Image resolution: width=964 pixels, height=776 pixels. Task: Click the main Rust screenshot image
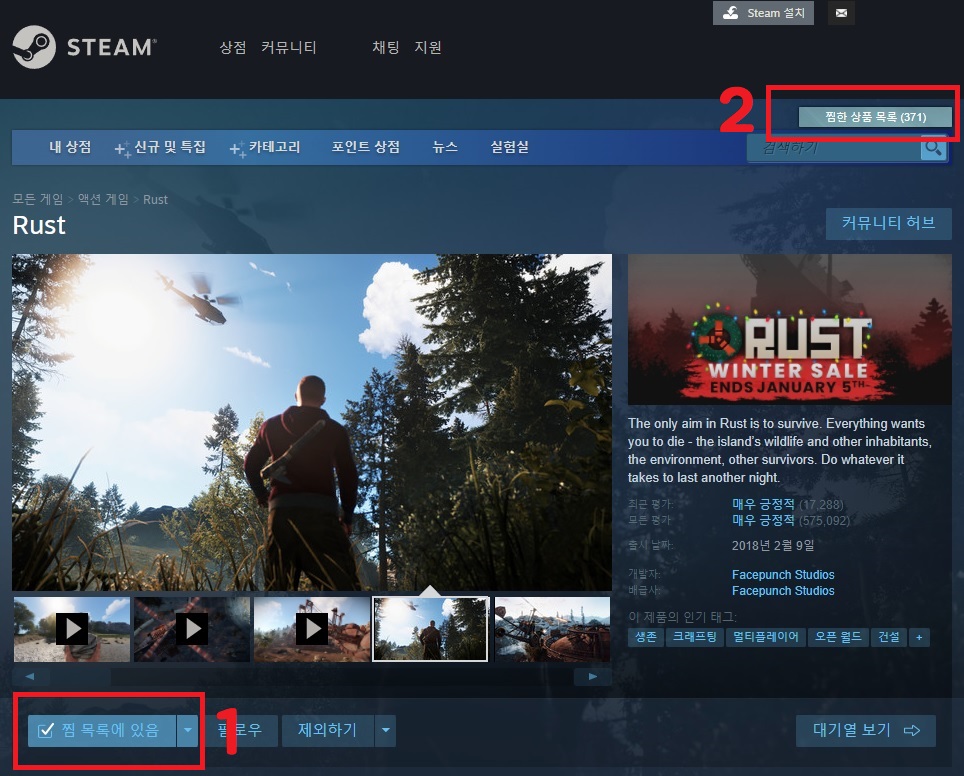[312, 422]
